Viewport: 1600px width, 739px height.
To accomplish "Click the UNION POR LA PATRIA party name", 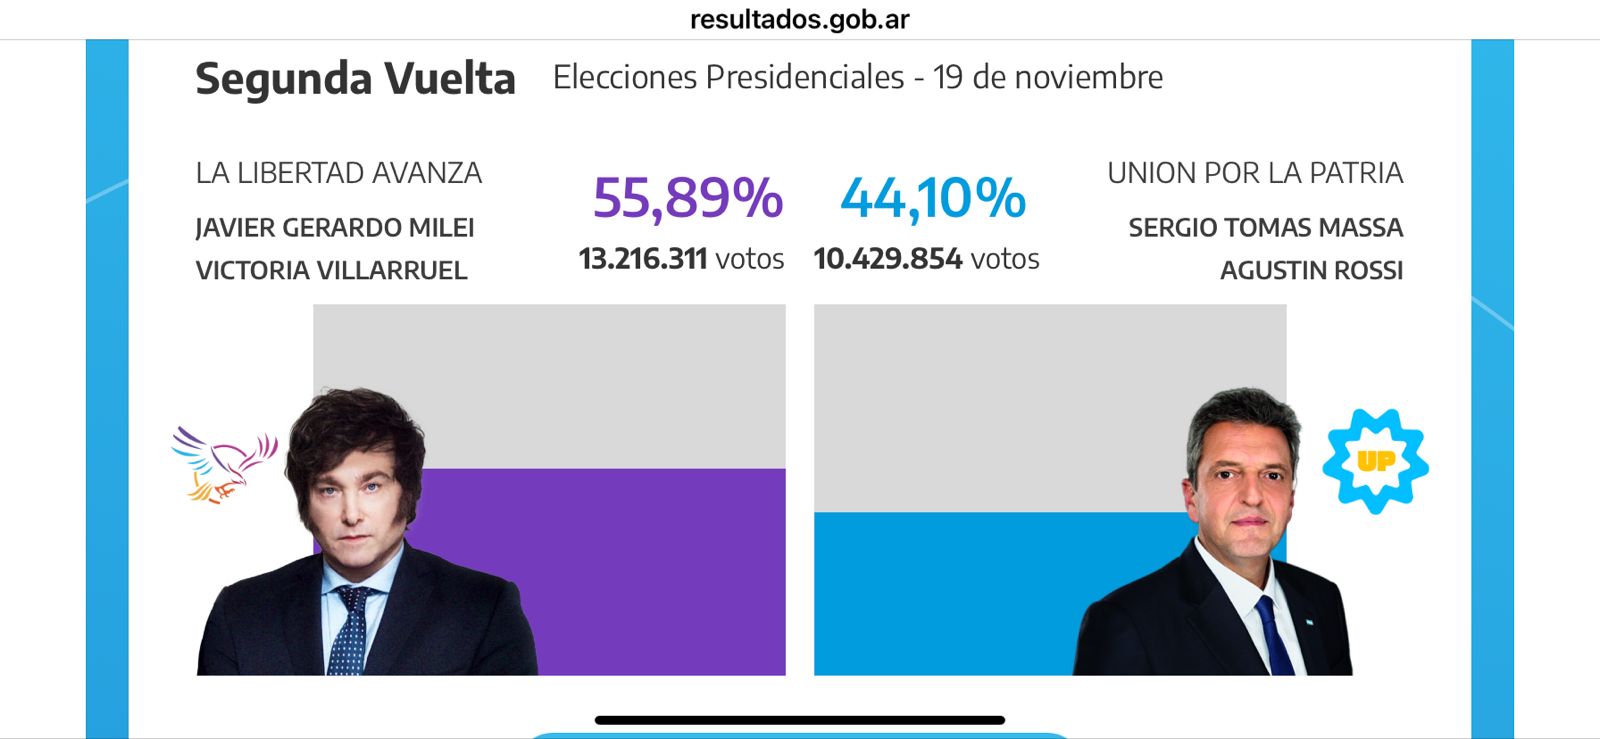I will (x=1255, y=173).
